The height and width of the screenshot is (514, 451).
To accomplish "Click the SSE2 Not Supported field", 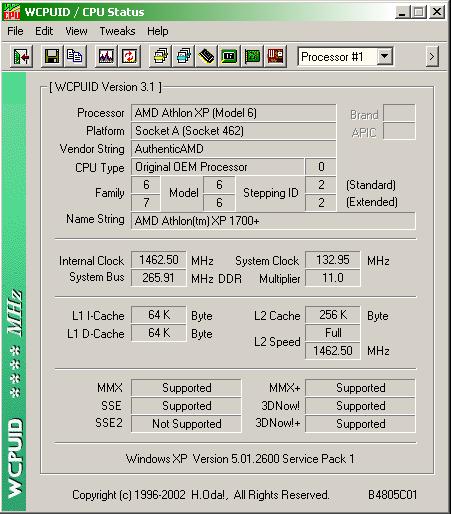I will 186,424.
